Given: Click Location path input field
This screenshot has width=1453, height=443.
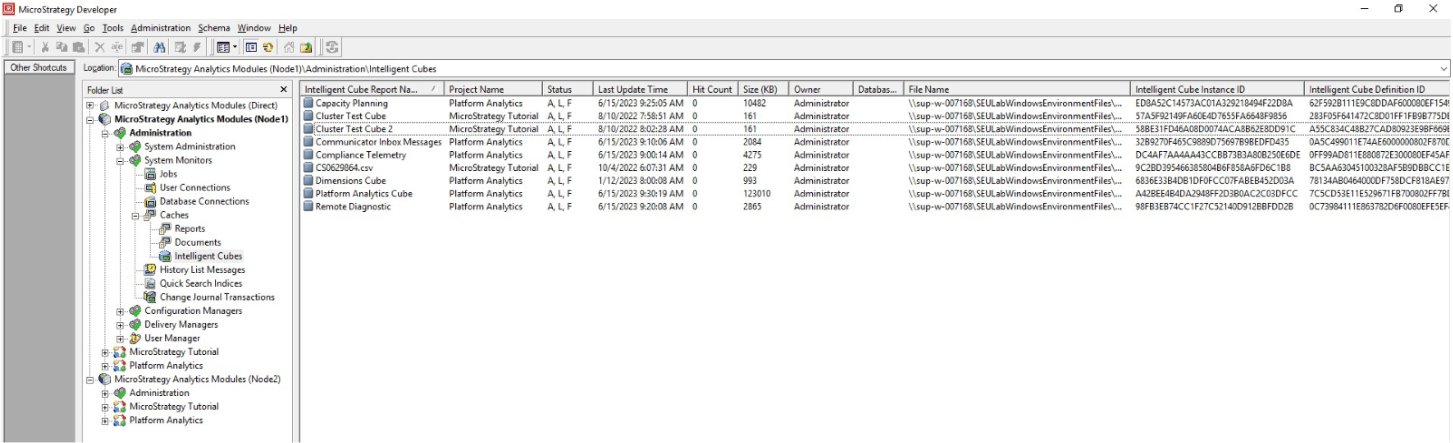Looking at the screenshot, I should tap(785, 69).
